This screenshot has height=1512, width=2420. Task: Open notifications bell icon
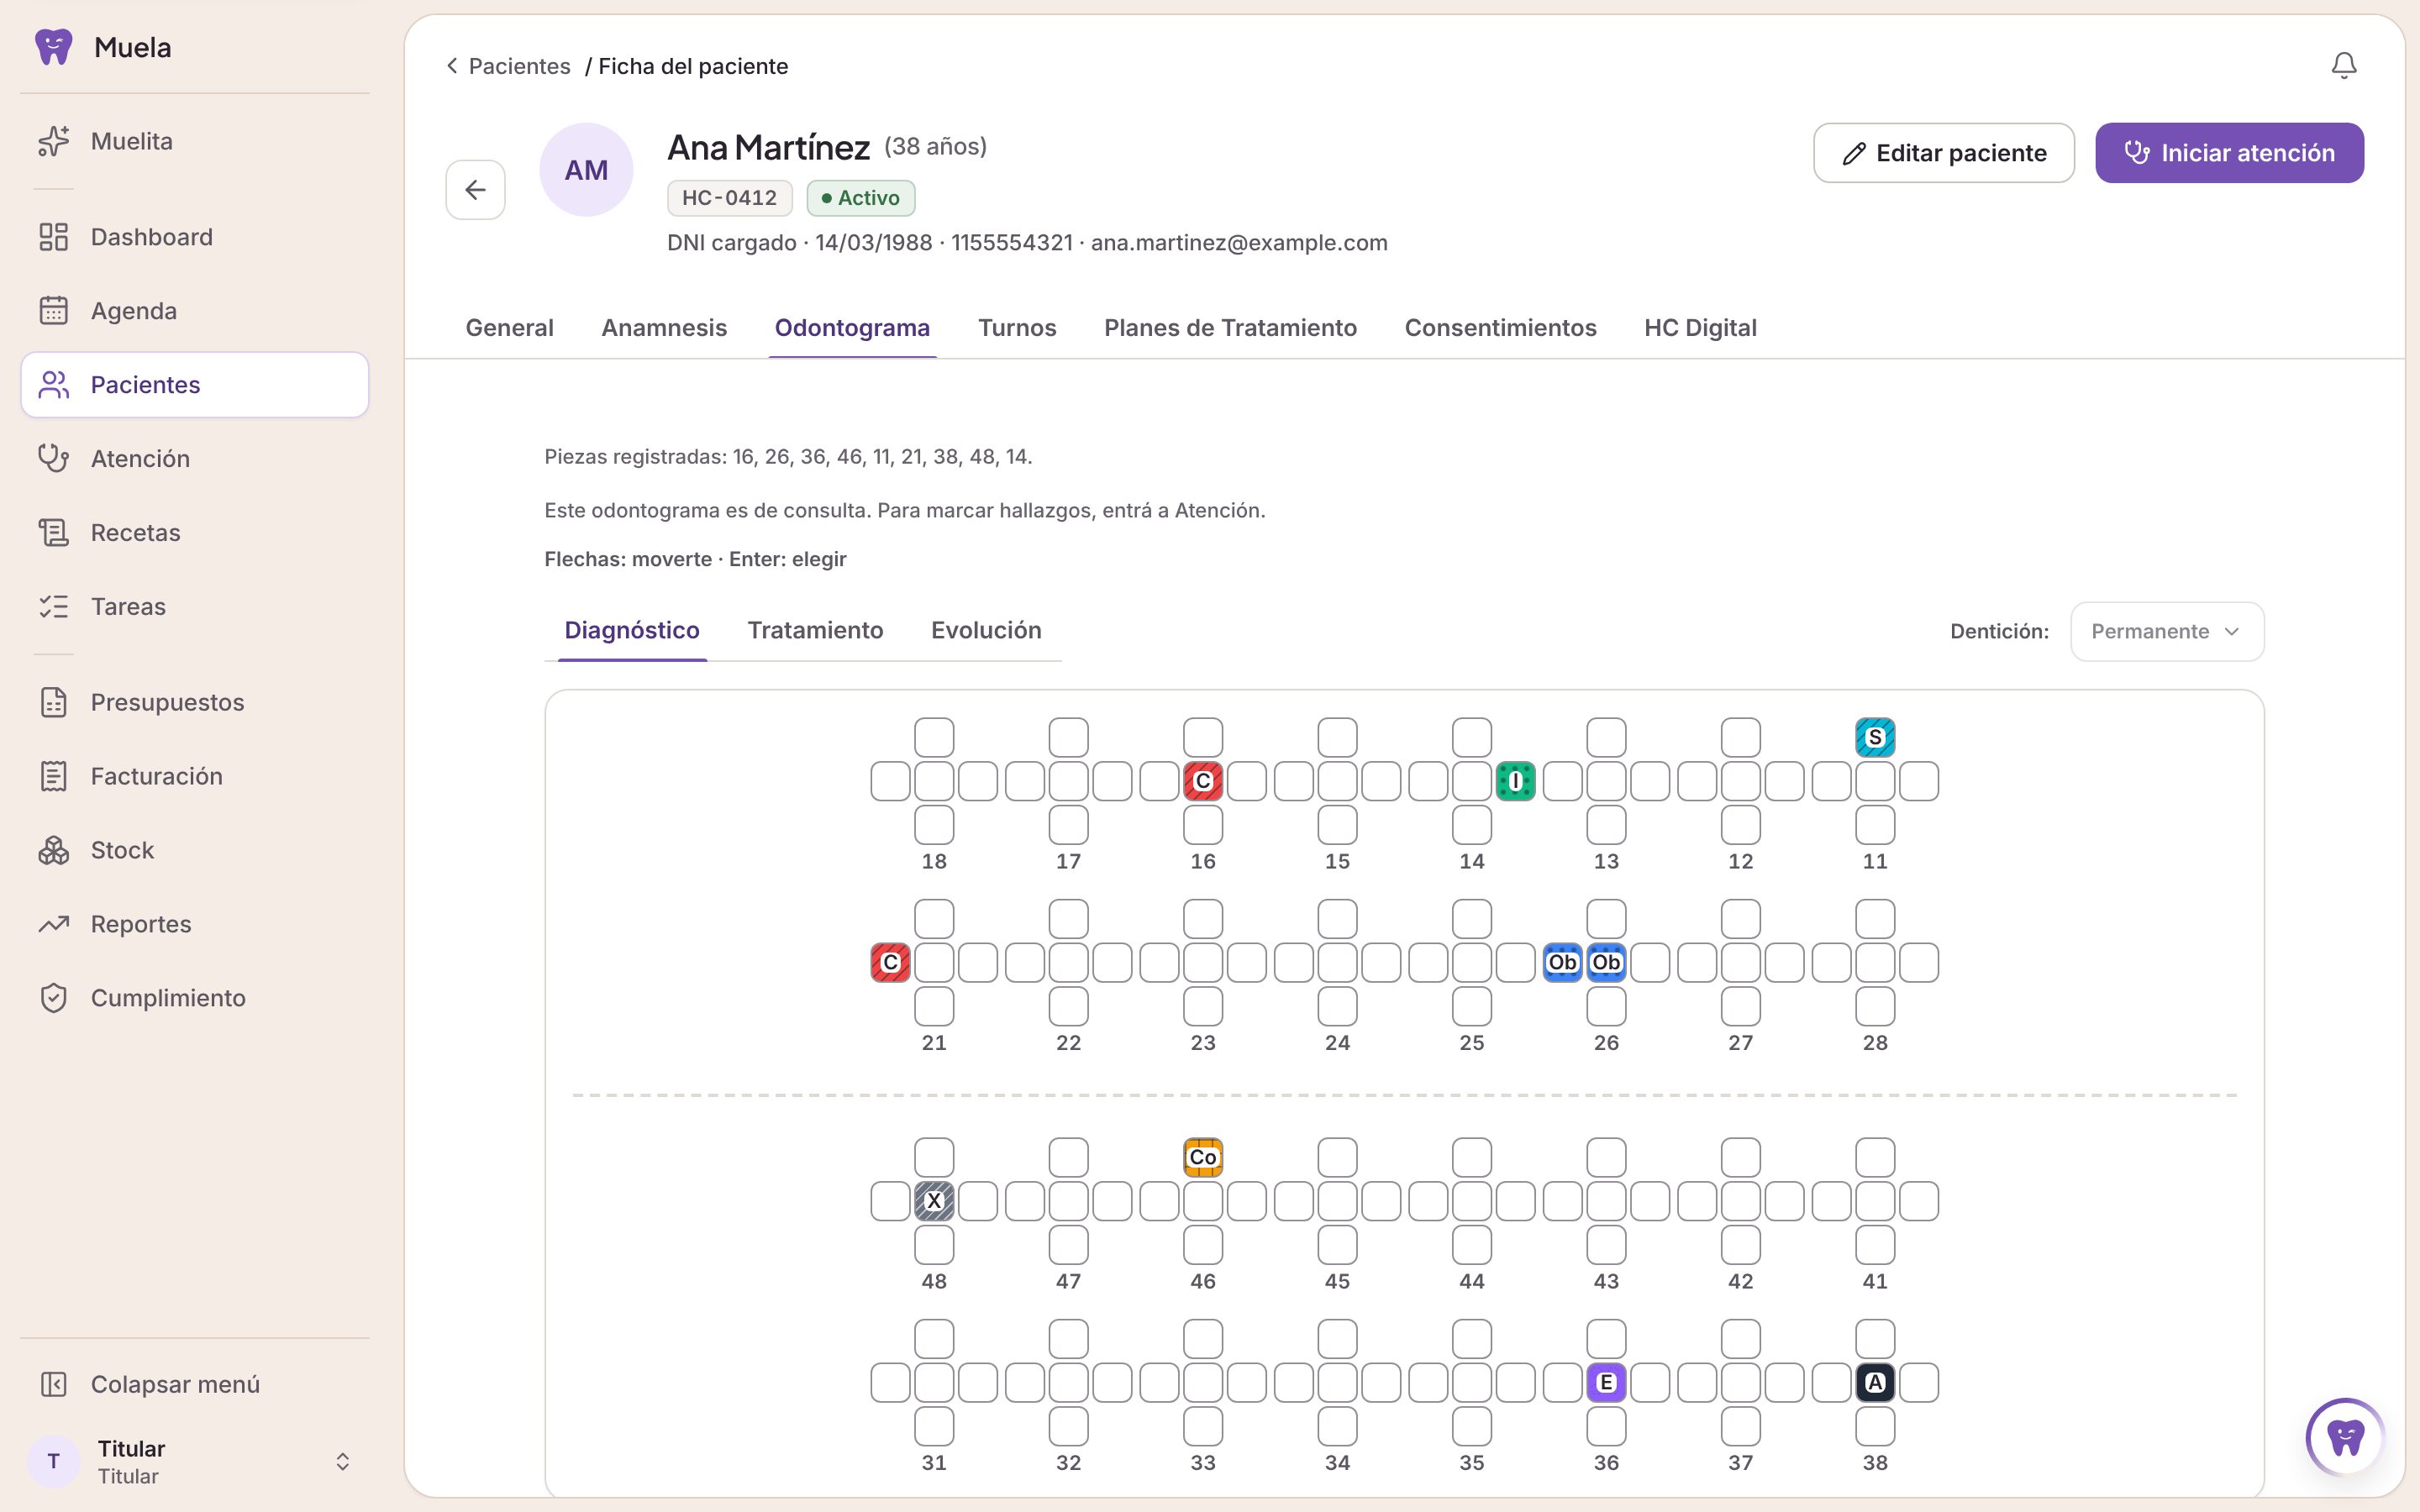click(2344, 66)
